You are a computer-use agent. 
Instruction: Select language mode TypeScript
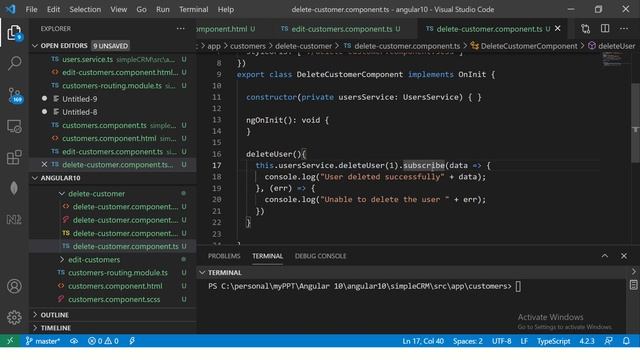[x=553, y=341]
